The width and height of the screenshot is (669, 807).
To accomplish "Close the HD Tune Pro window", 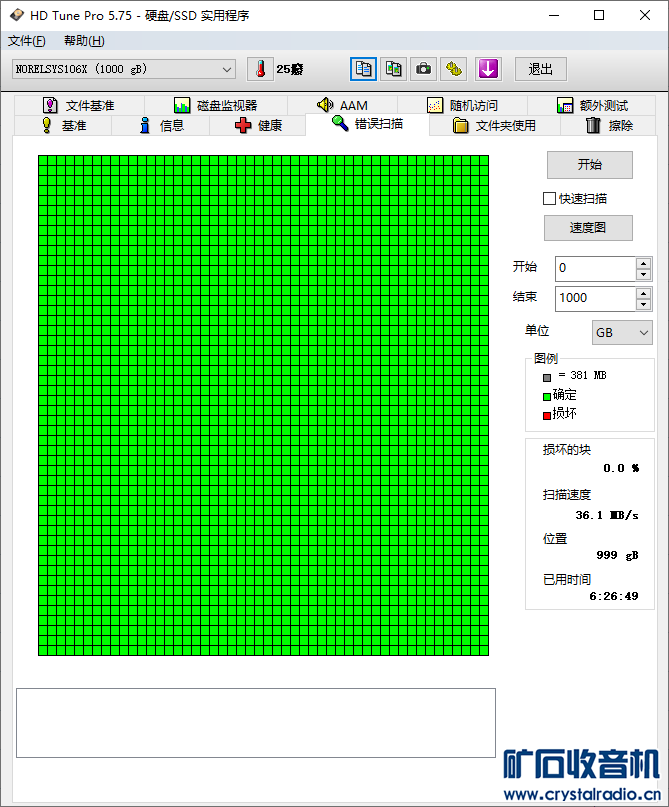I will tap(645, 15).
